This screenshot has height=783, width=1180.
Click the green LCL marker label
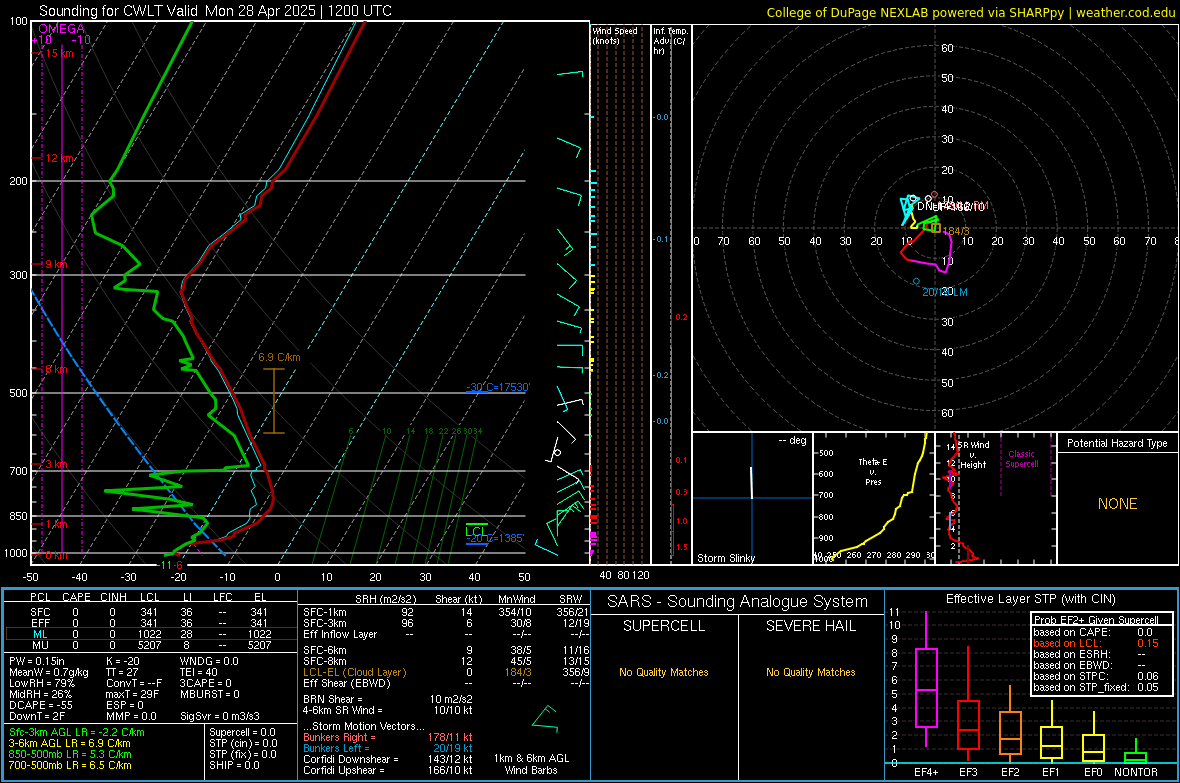click(475, 532)
